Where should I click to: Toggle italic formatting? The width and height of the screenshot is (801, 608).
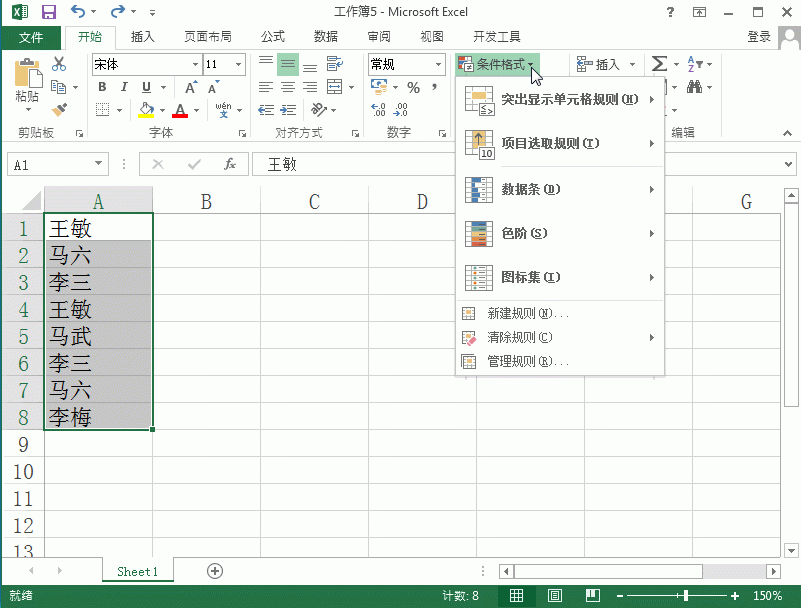pyautogui.click(x=124, y=87)
